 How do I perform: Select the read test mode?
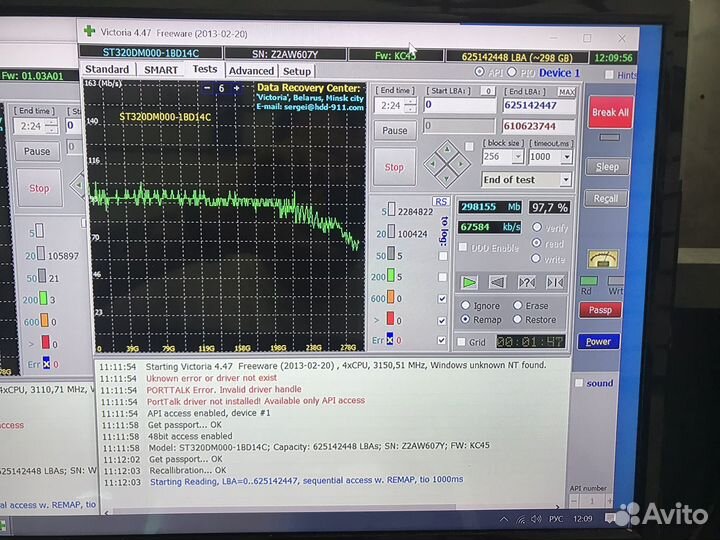536,243
